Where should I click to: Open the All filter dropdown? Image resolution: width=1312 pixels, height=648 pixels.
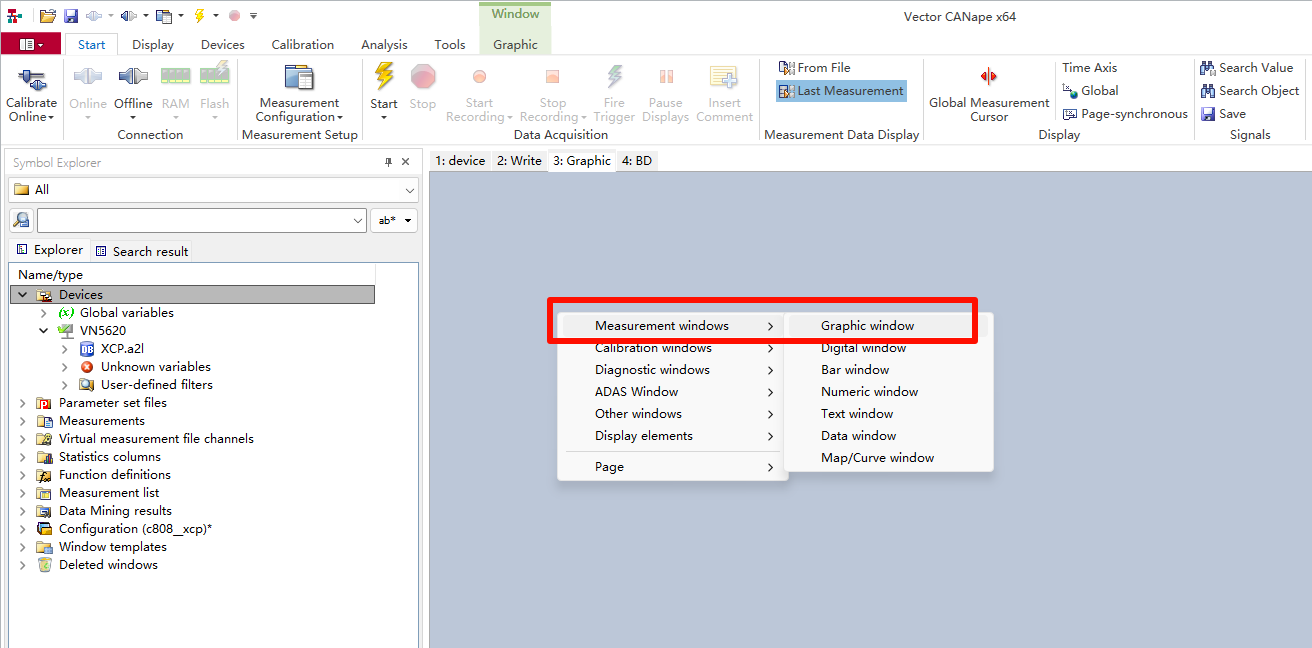point(213,190)
